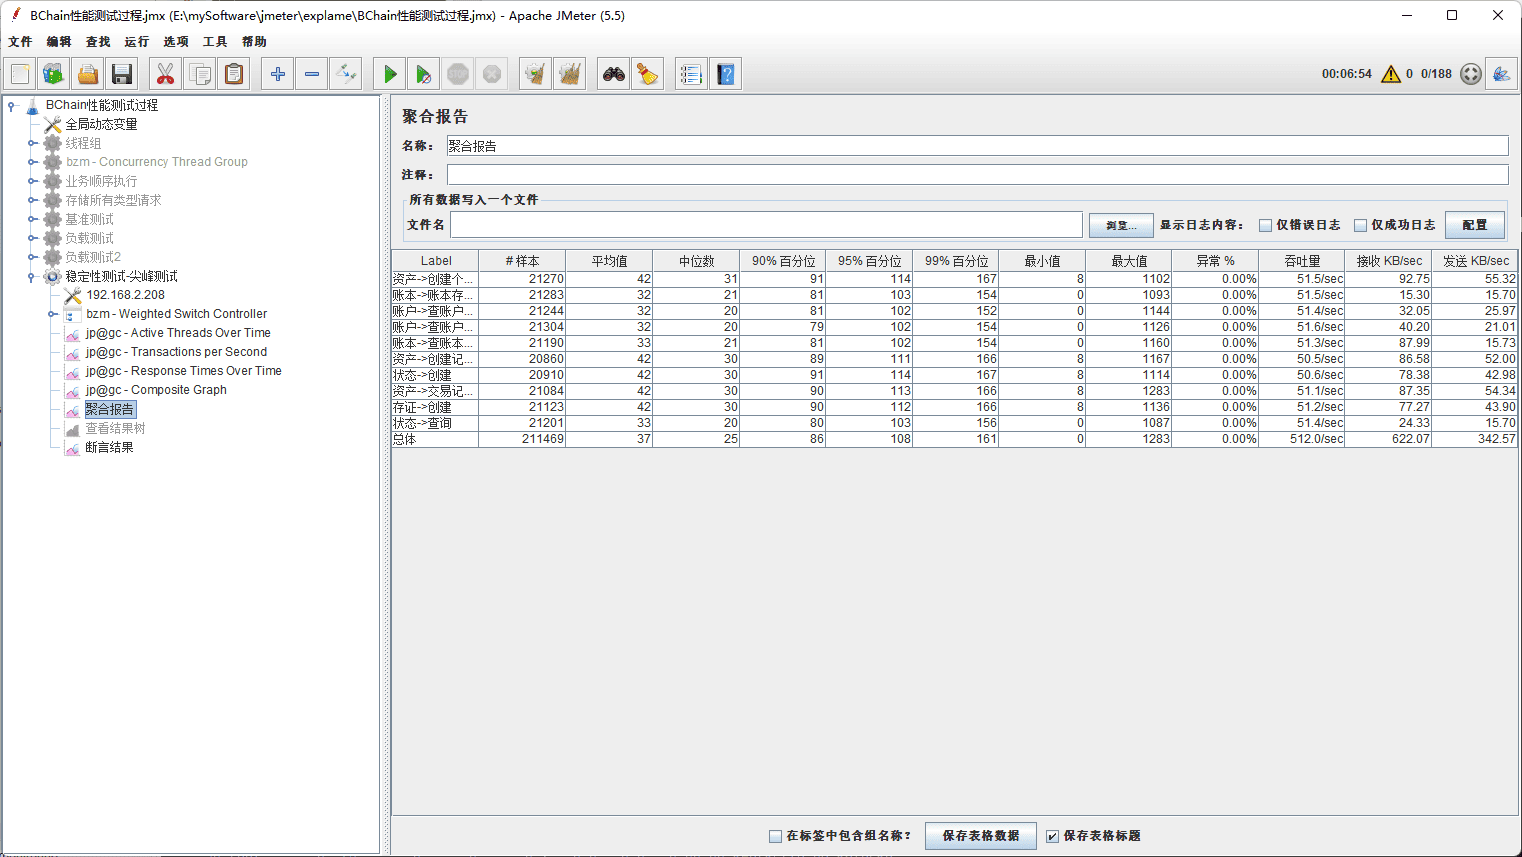Screen dimensions: 1522x857
Task: Click the warning triangle log indicator
Action: click(1390, 74)
